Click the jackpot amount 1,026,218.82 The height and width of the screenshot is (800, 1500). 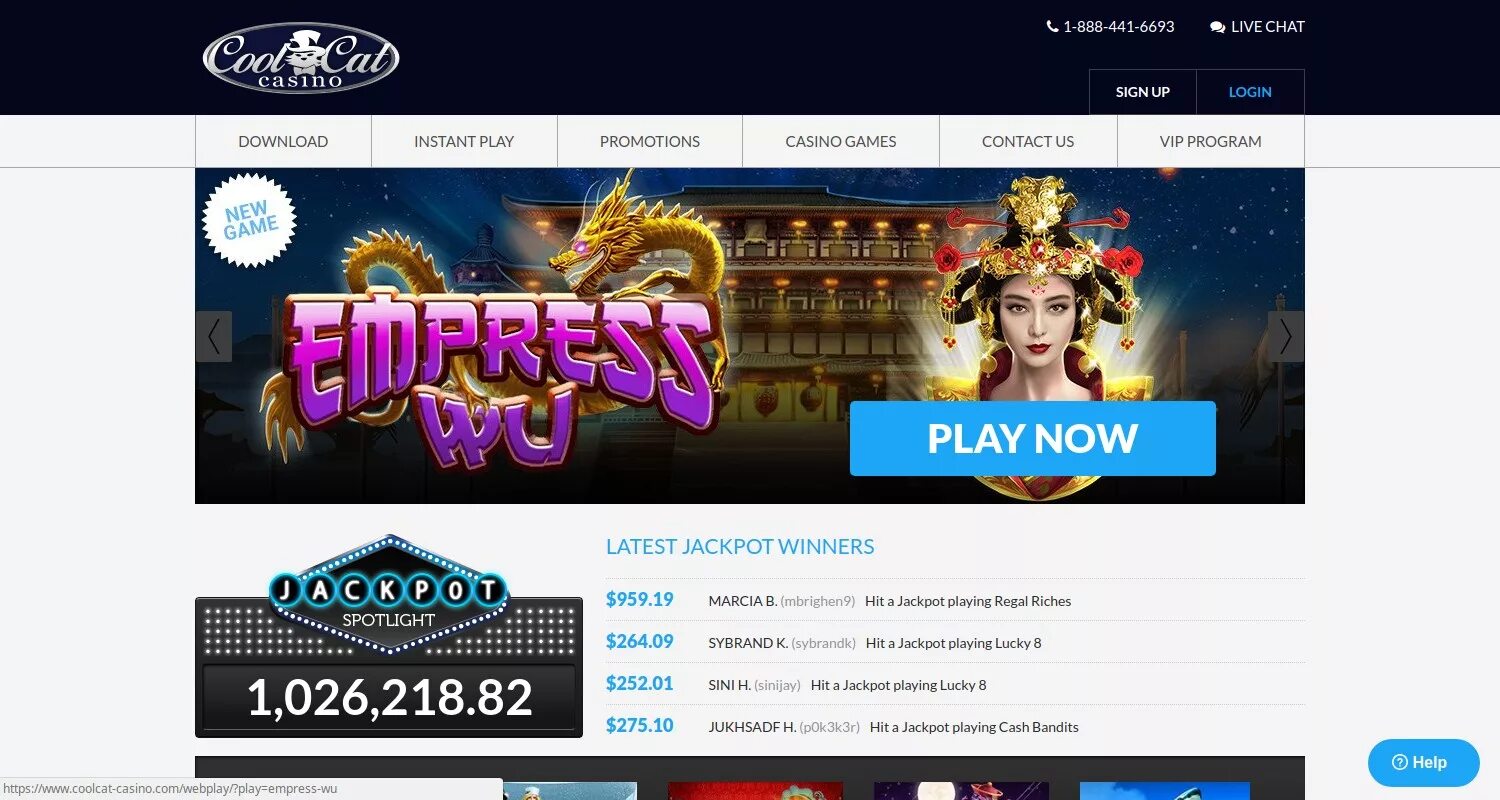coord(389,697)
